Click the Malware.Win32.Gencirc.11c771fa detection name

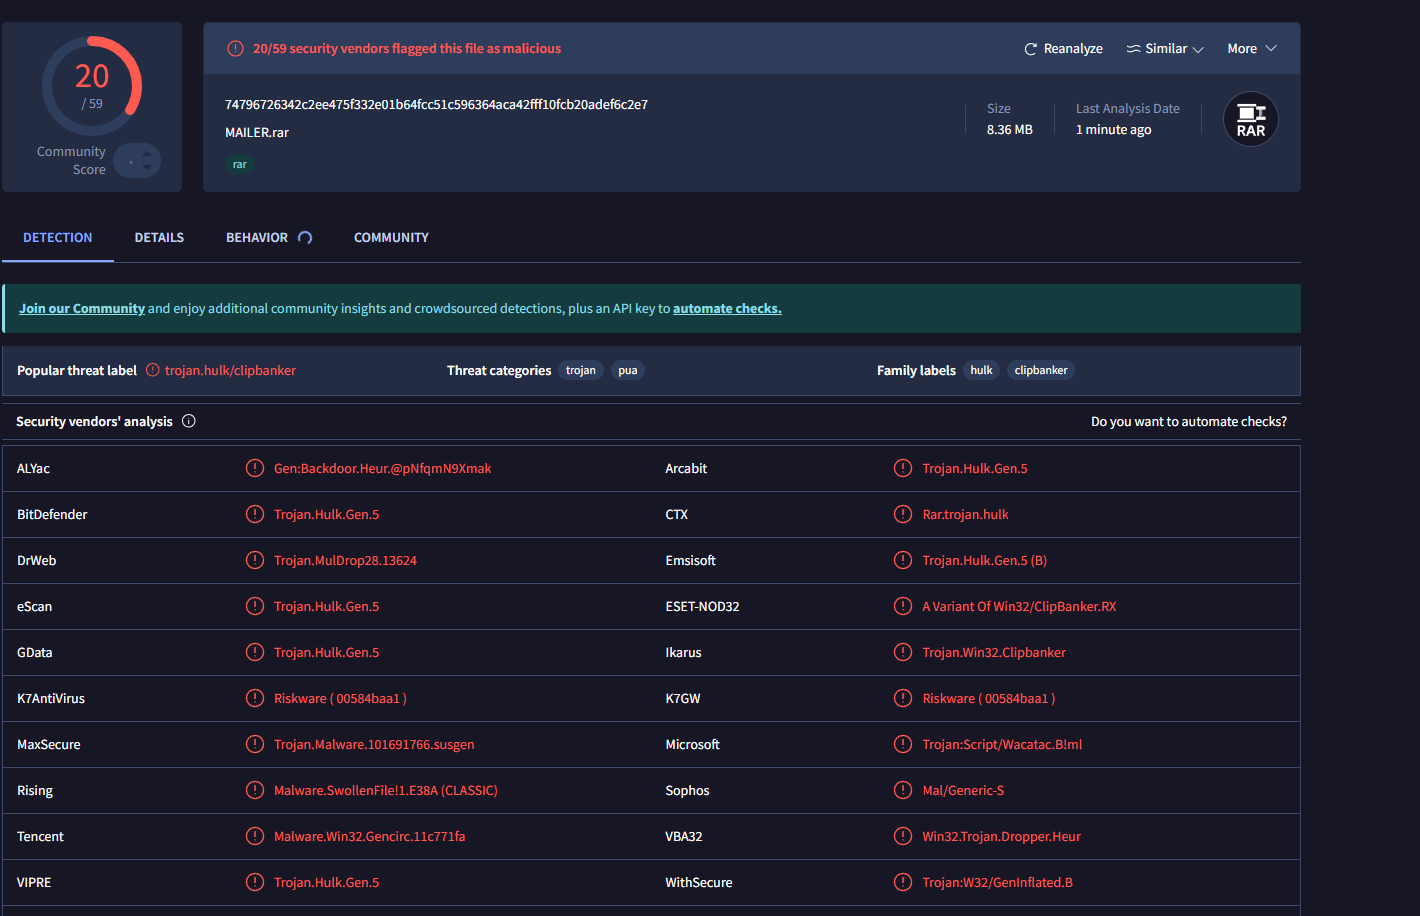(370, 836)
